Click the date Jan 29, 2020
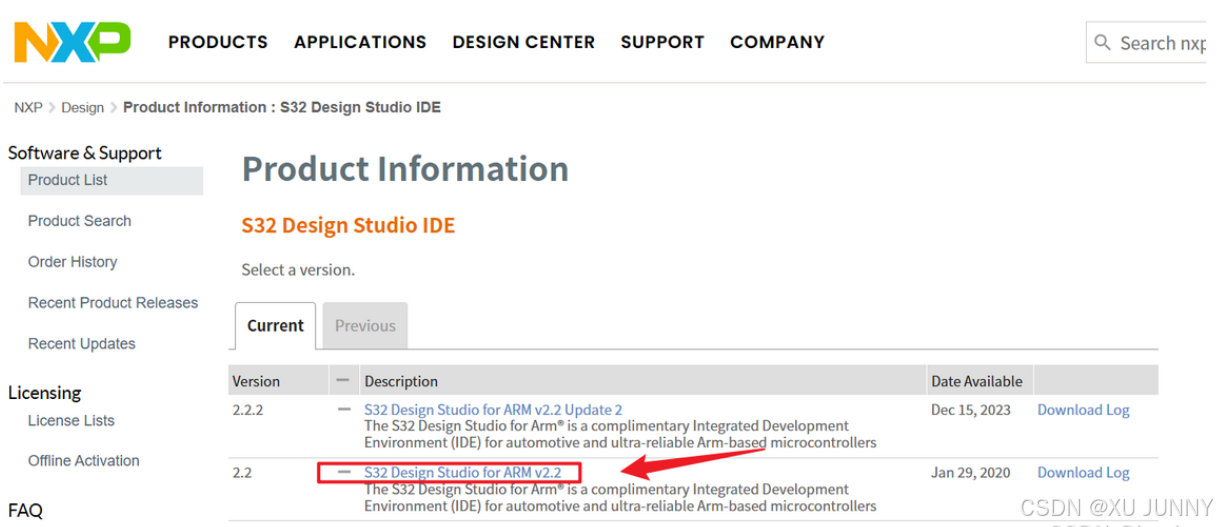This screenshot has width=1217, height=527. [x=971, y=472]
